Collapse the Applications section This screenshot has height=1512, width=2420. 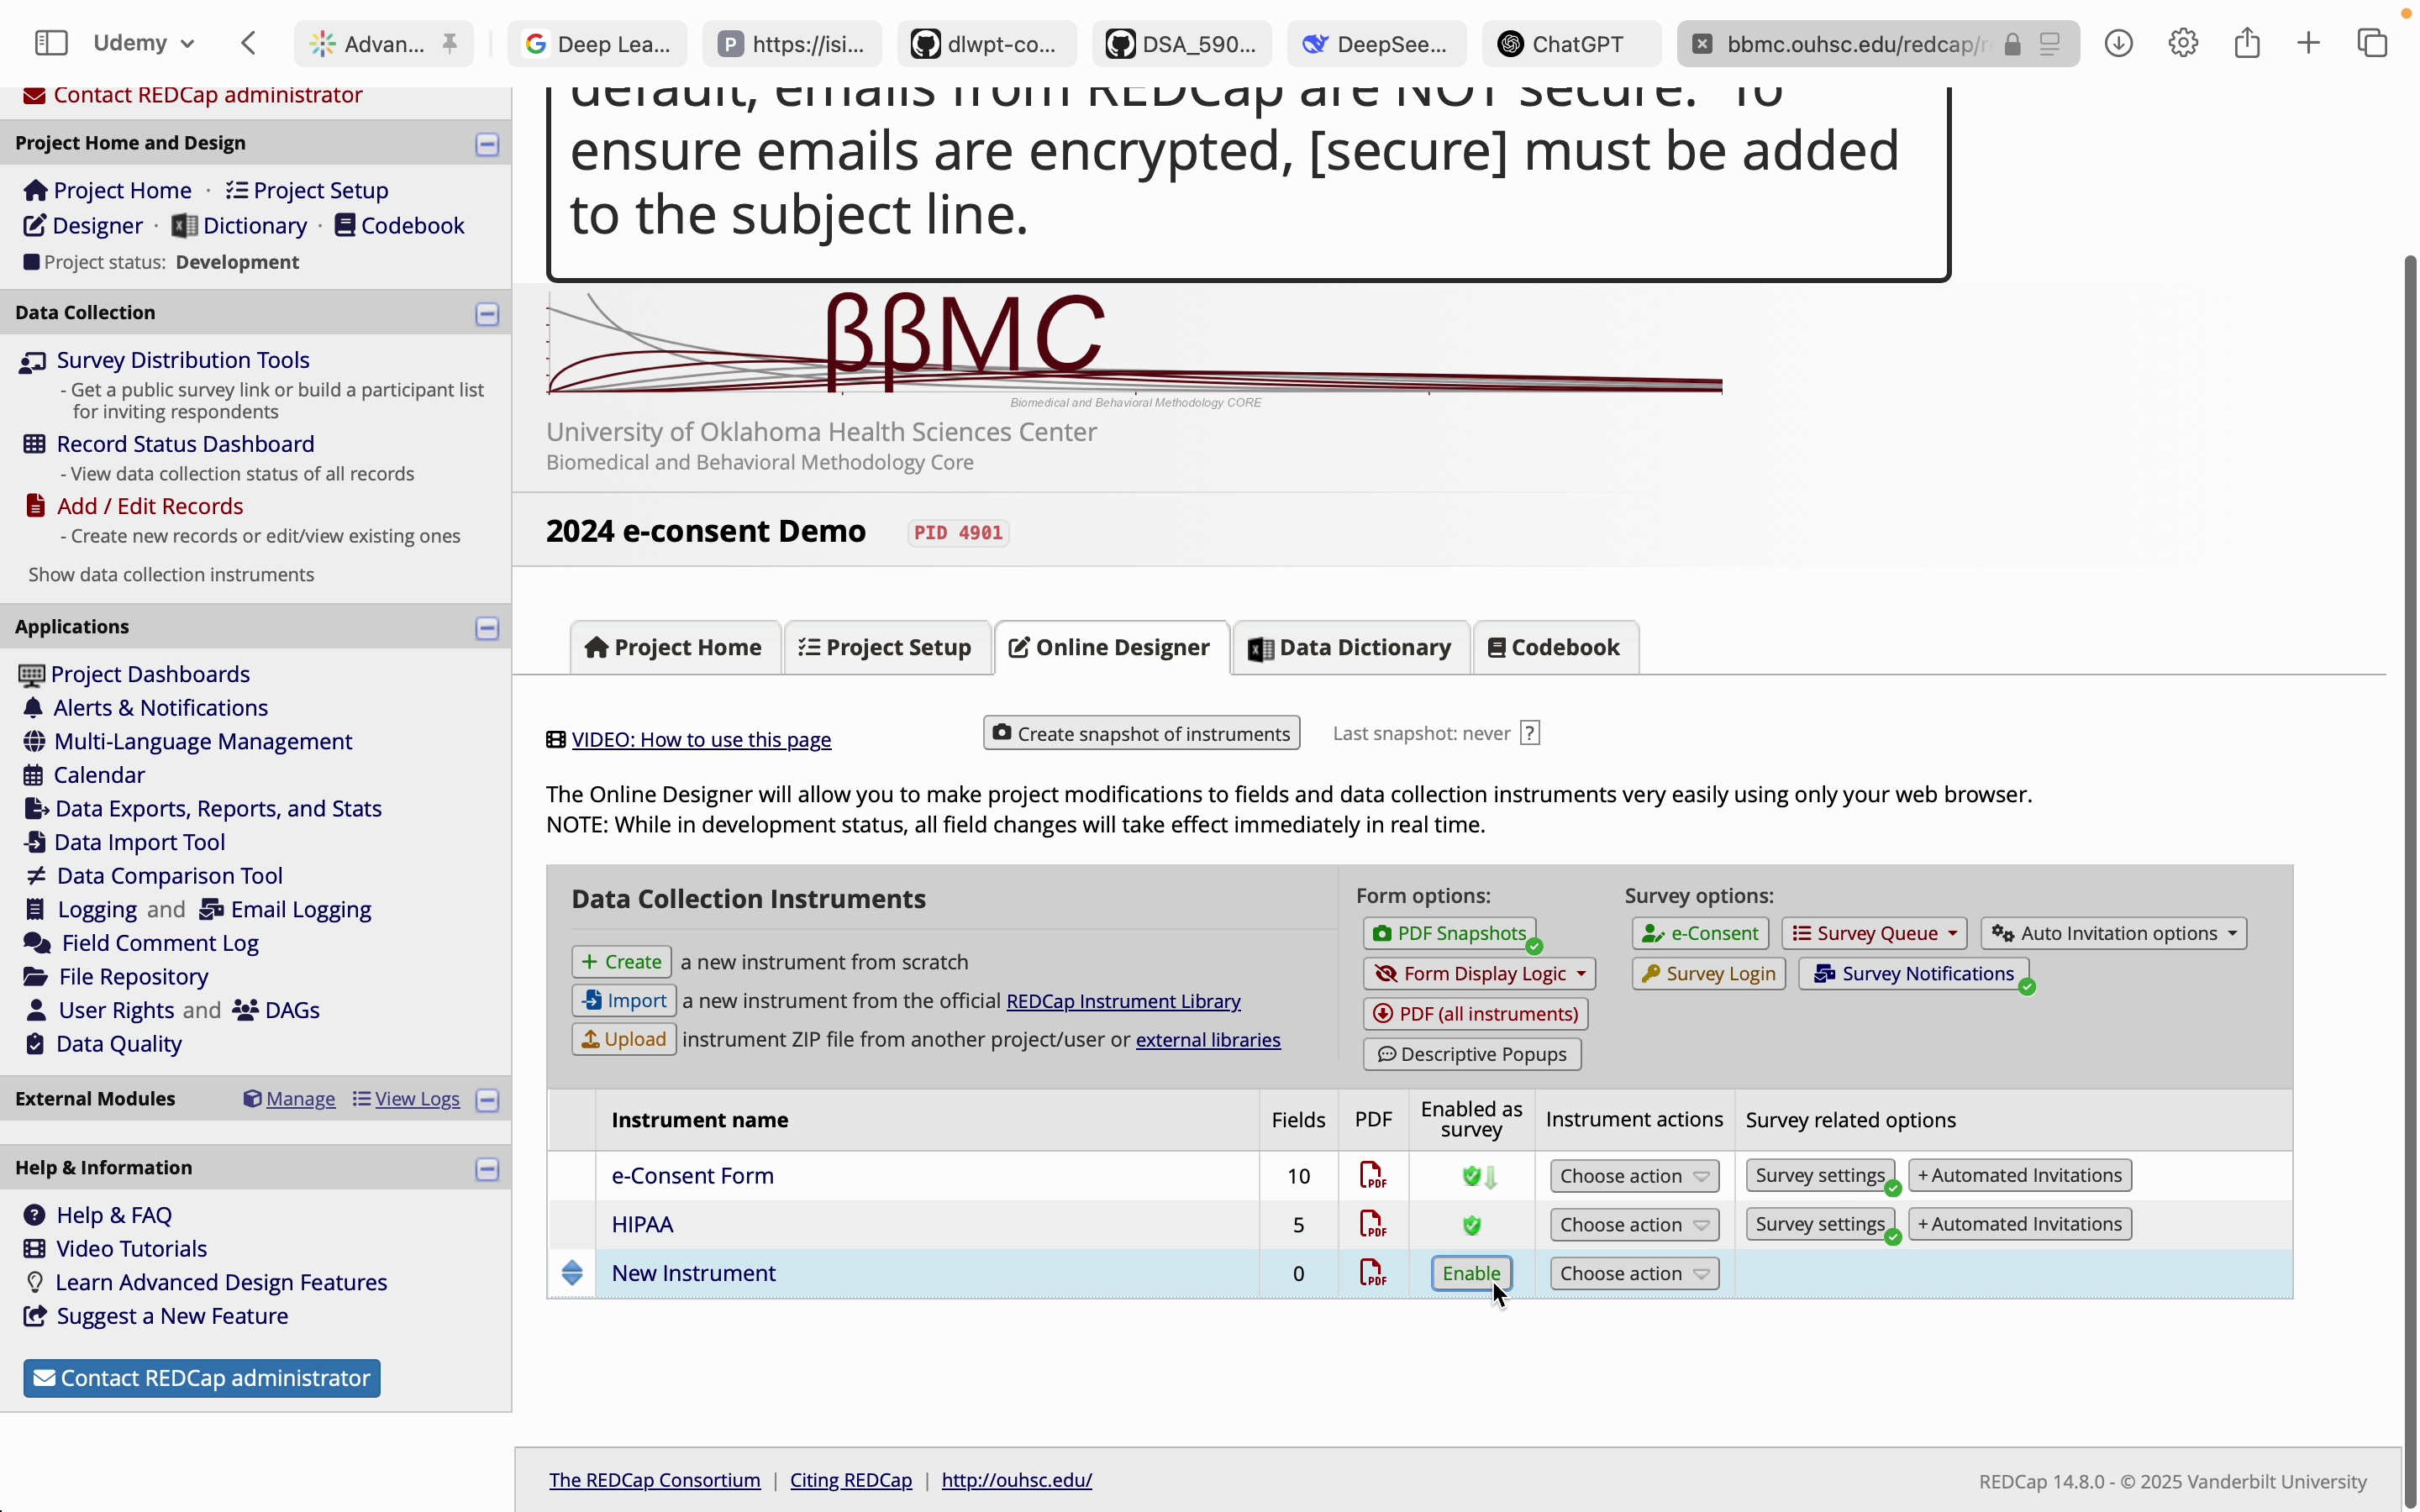click(487, 628)
